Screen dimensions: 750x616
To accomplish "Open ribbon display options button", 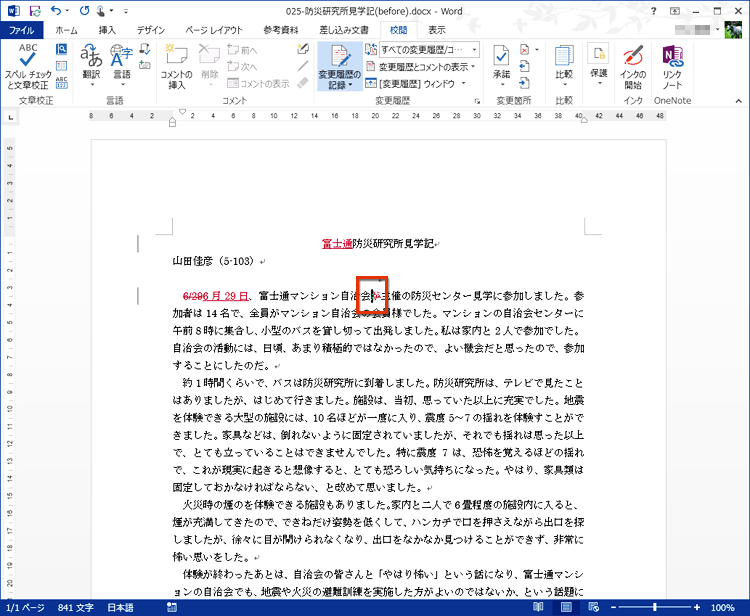I will coord(674,11).
